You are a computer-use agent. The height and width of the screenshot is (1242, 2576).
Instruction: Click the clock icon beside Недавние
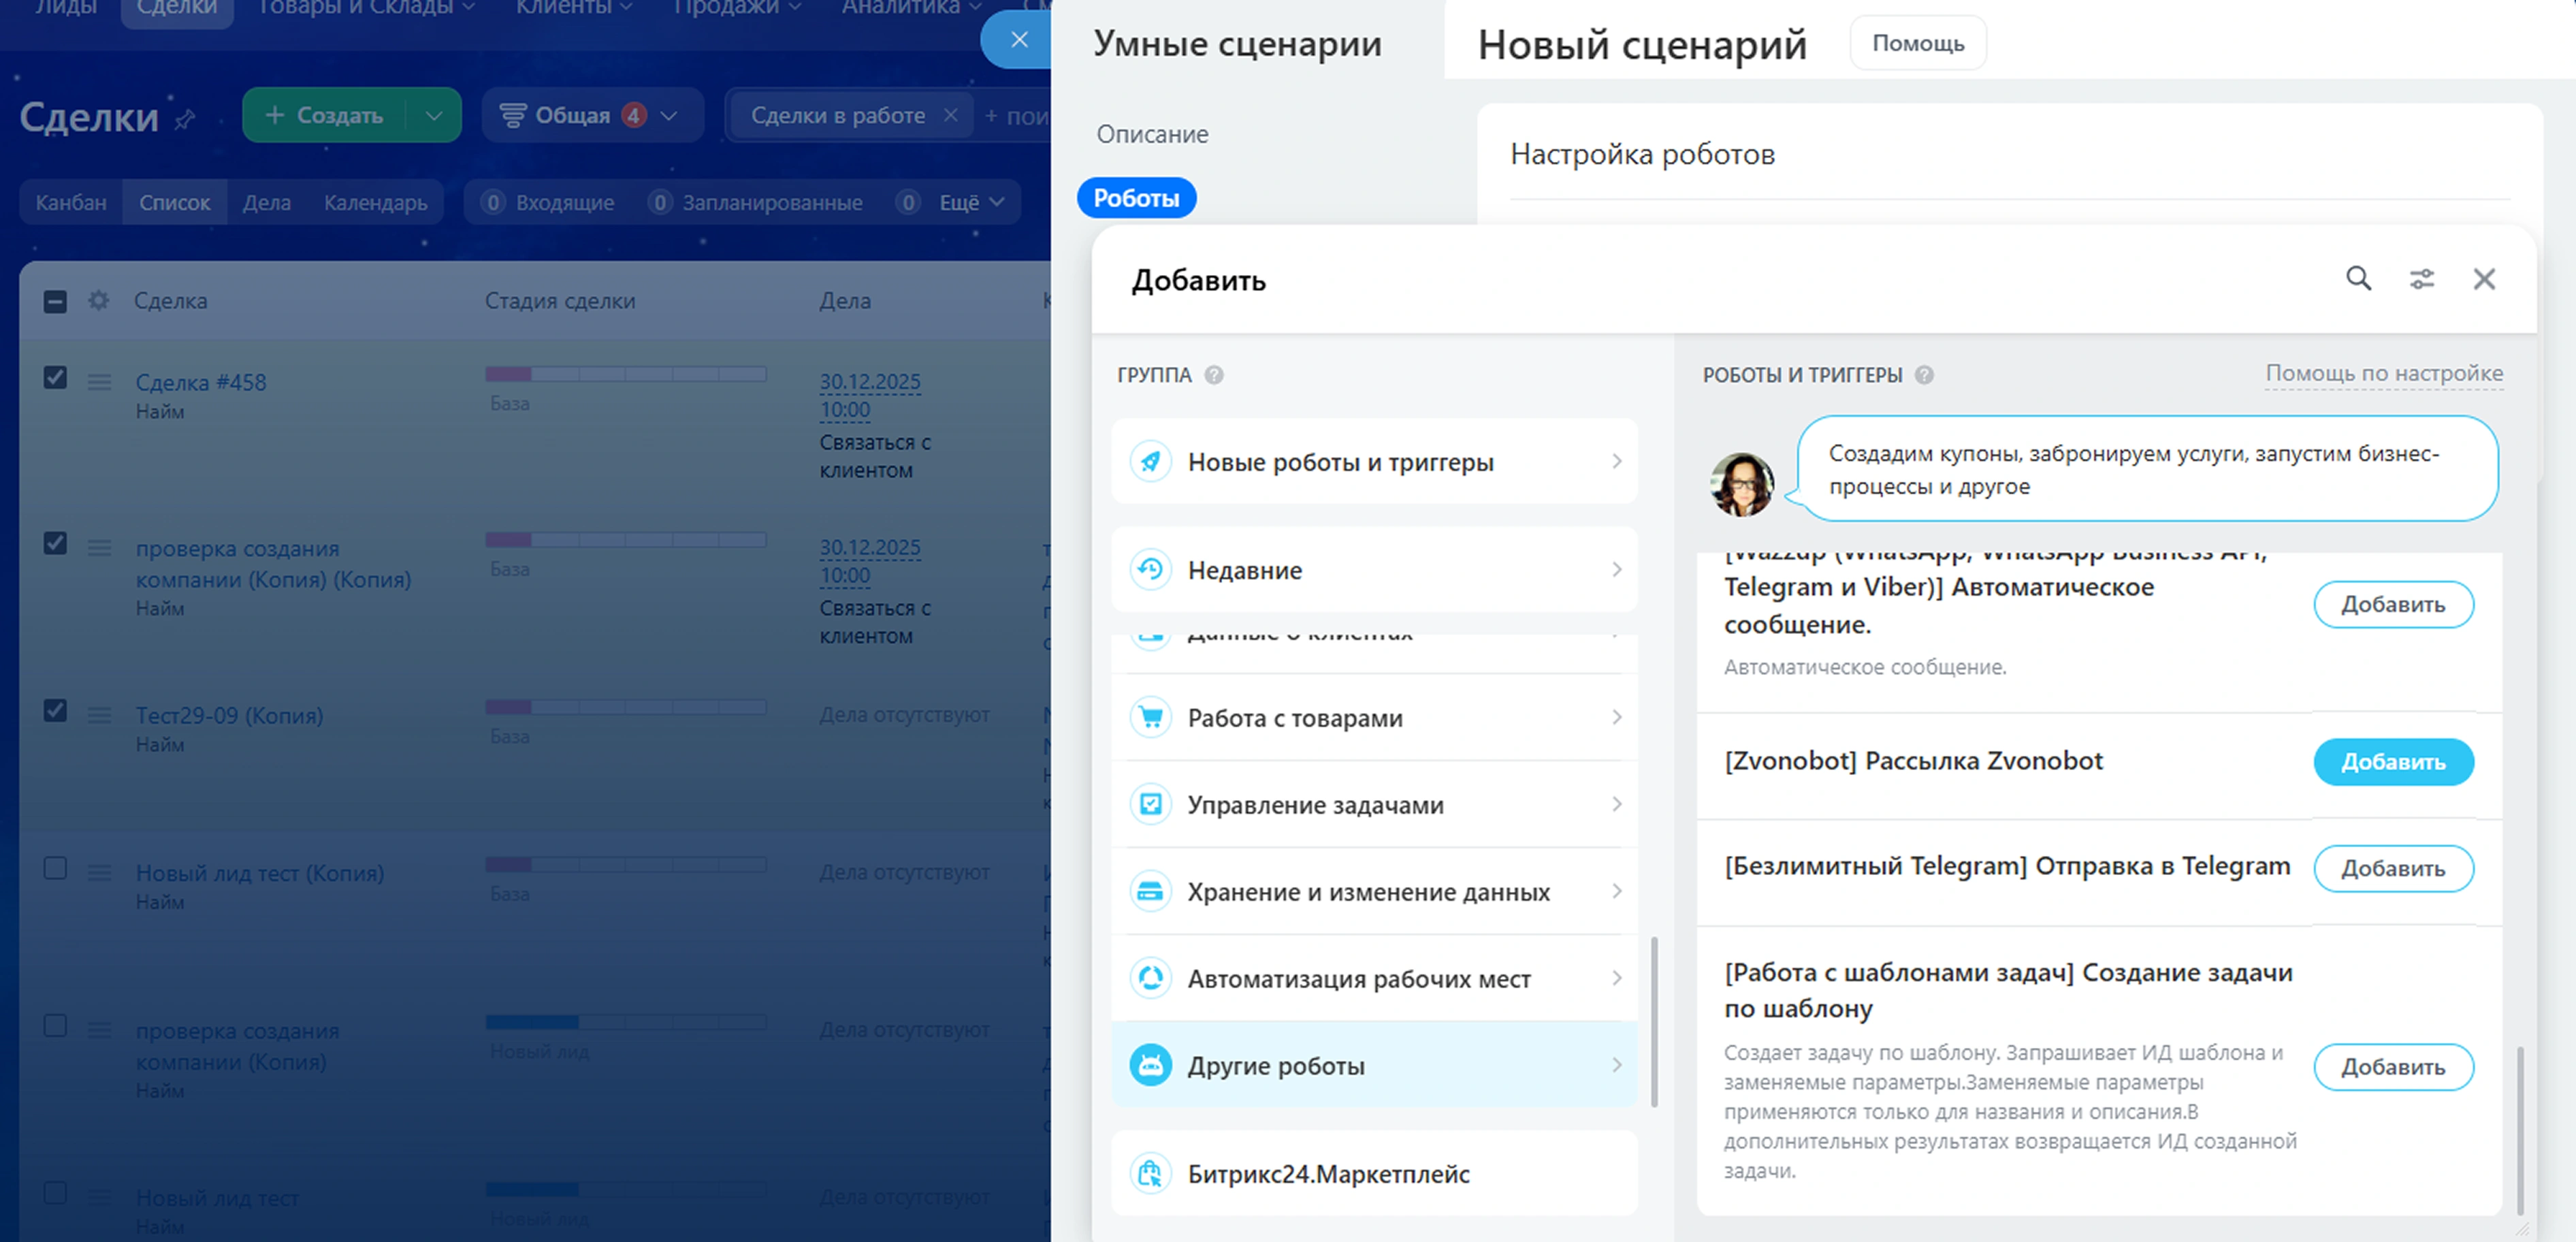click(1150, 569)
